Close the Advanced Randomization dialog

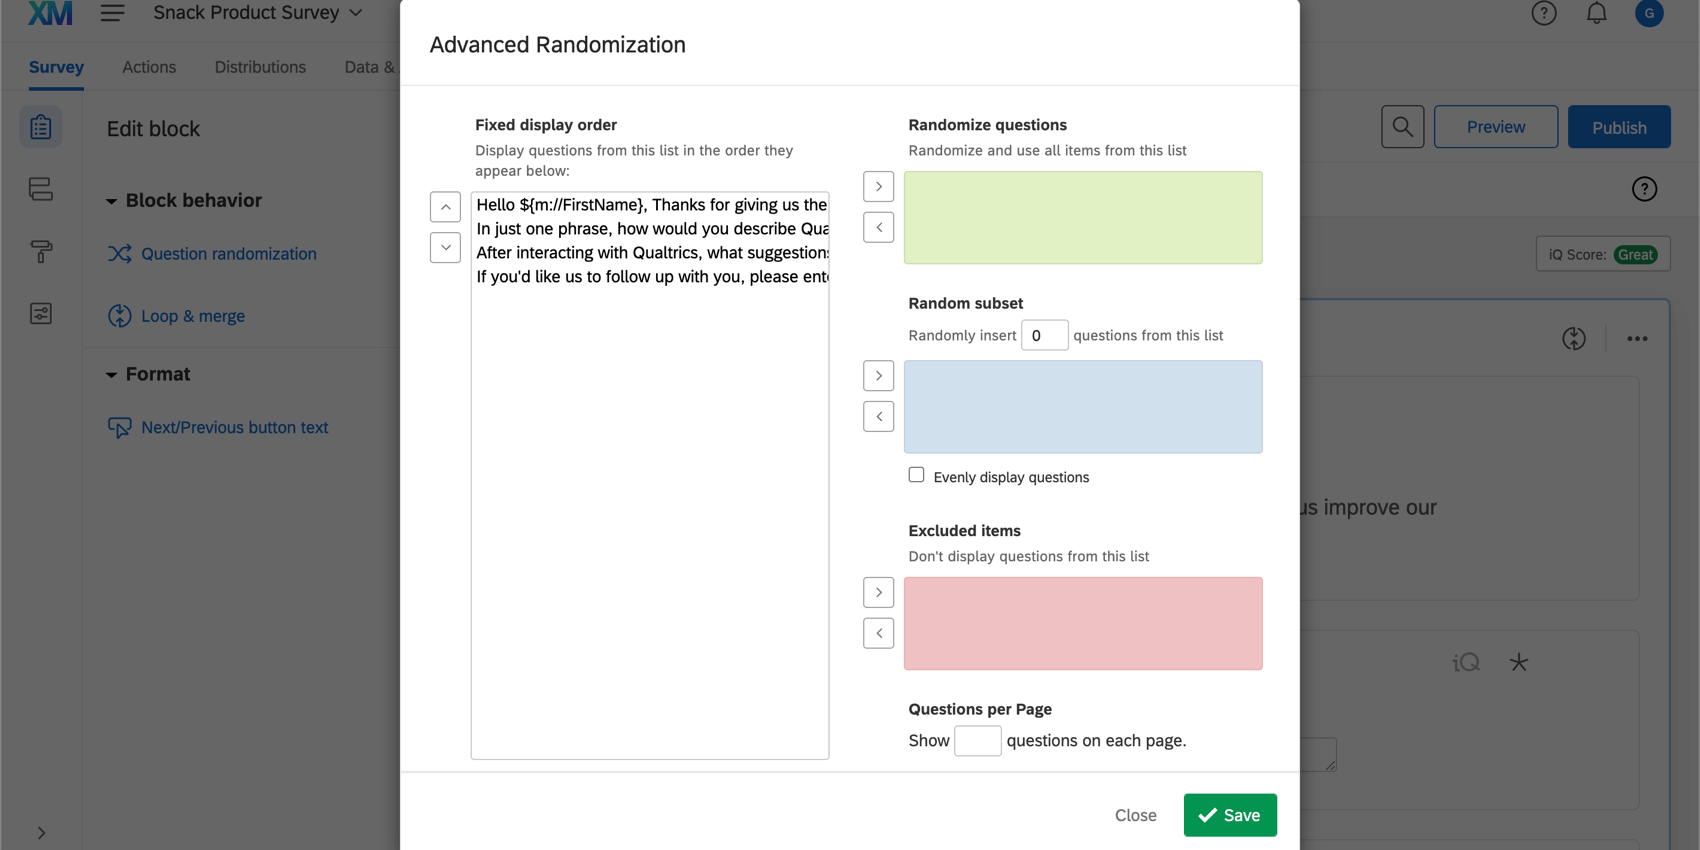(1135, 815)
